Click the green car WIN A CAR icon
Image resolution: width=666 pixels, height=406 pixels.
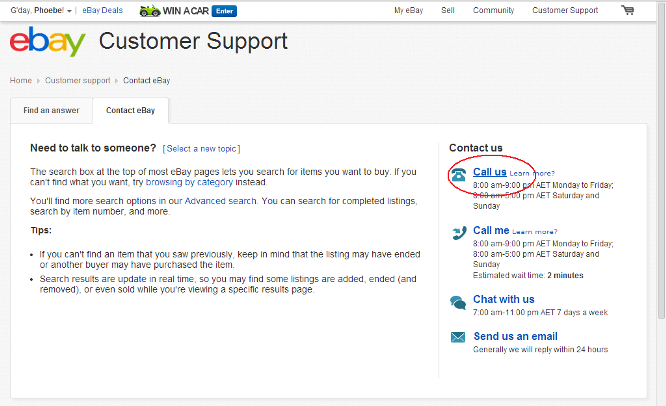150,11
